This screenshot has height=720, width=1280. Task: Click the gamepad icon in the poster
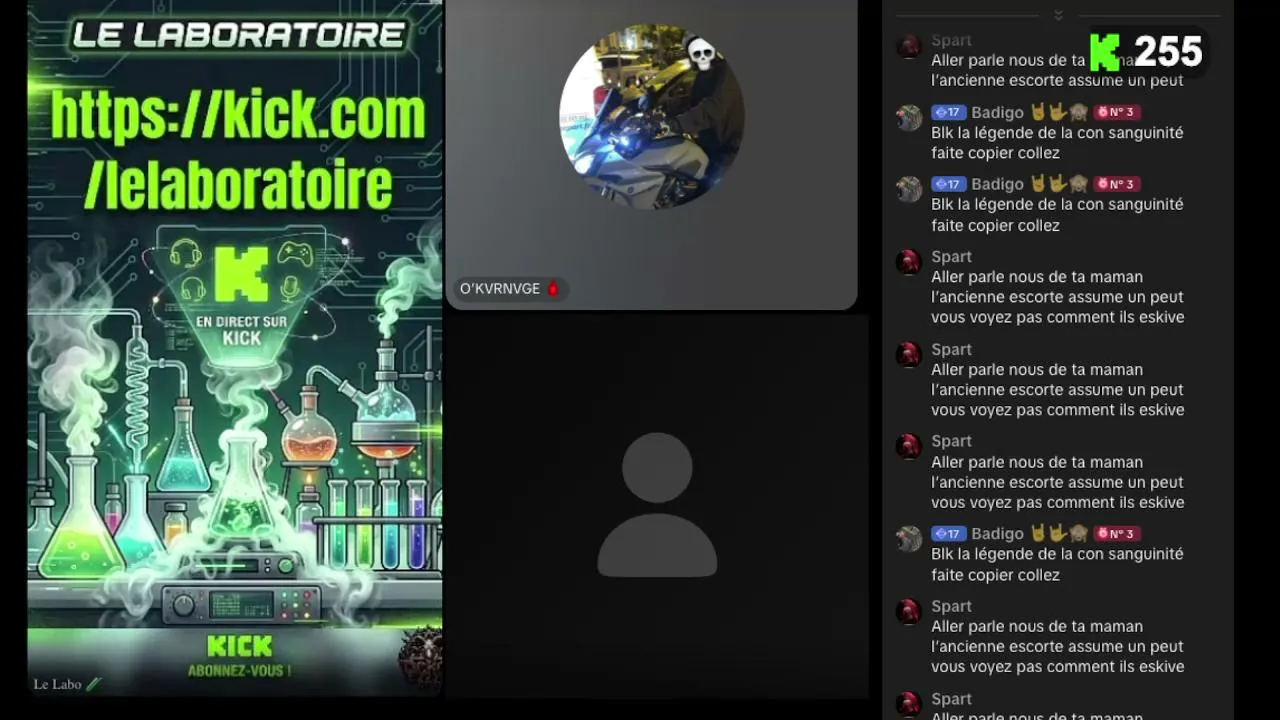point(294,254)
